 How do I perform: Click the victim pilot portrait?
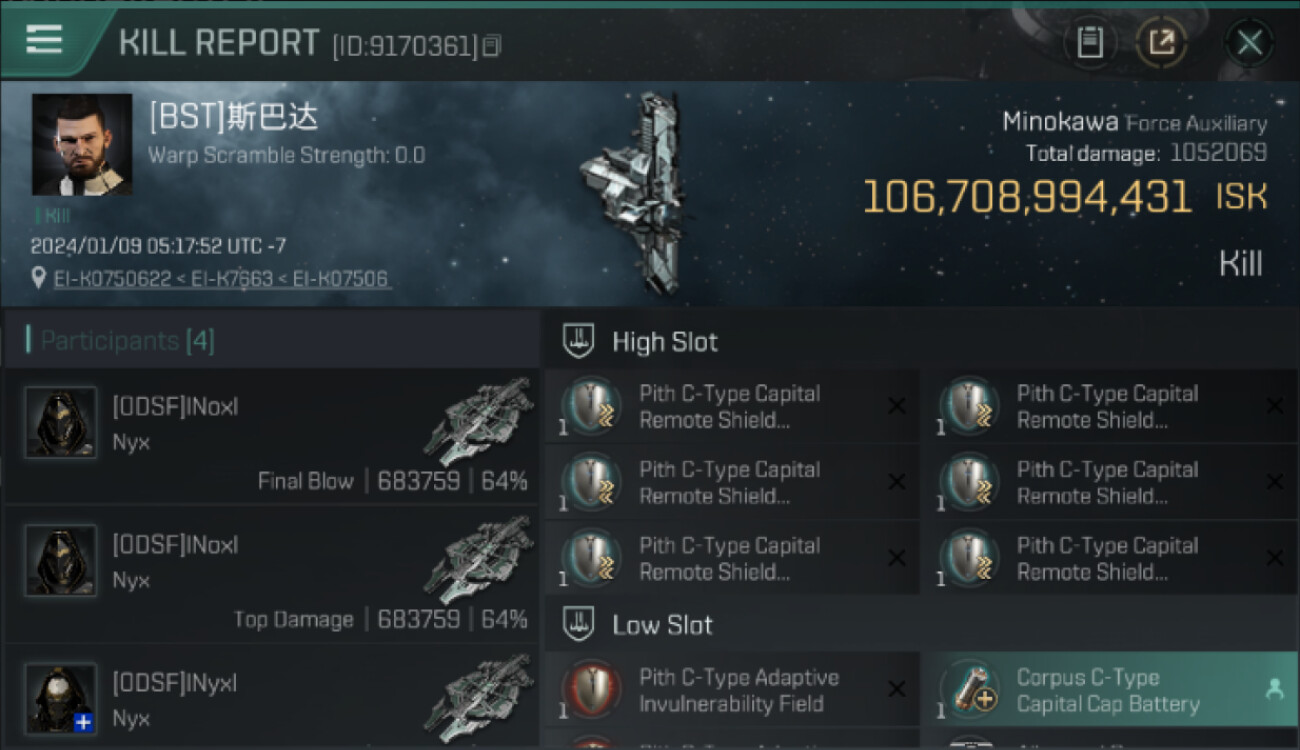pyautogui.click(x=82, y=144)
